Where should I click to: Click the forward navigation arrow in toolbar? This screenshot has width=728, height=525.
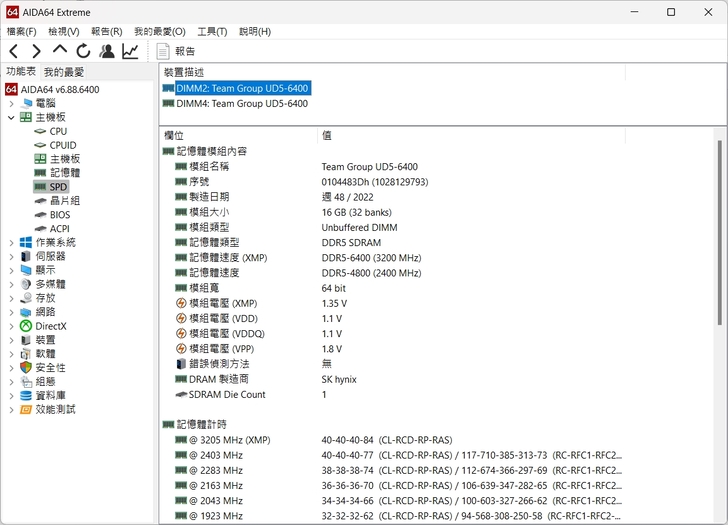(36, 51)
